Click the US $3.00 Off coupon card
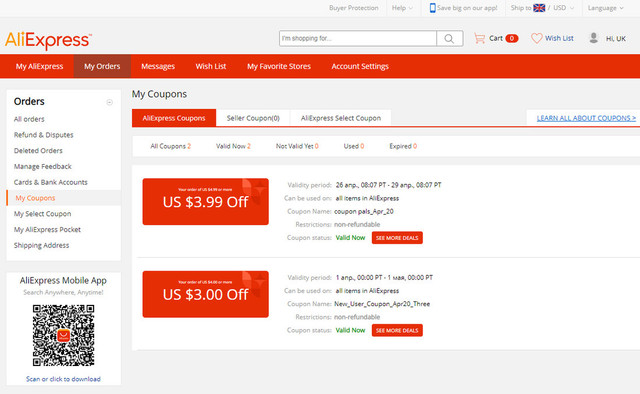Image resolution: width=640 pixels, height=394 pixels. (x=205, y=294)
